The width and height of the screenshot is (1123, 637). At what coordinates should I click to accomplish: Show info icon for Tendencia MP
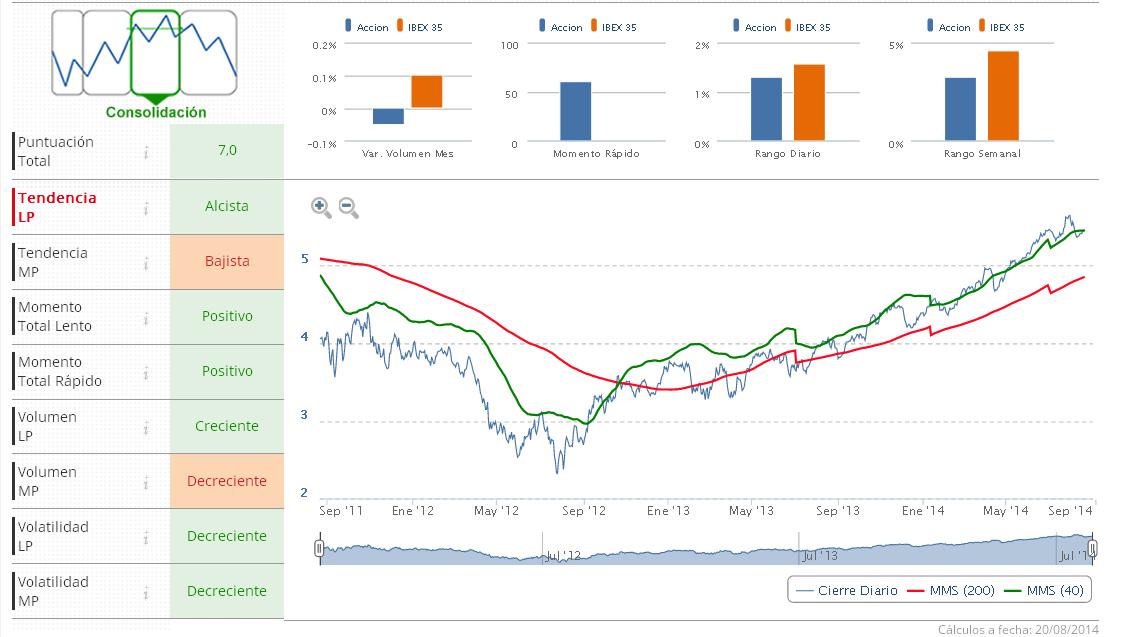coord(146,262)
